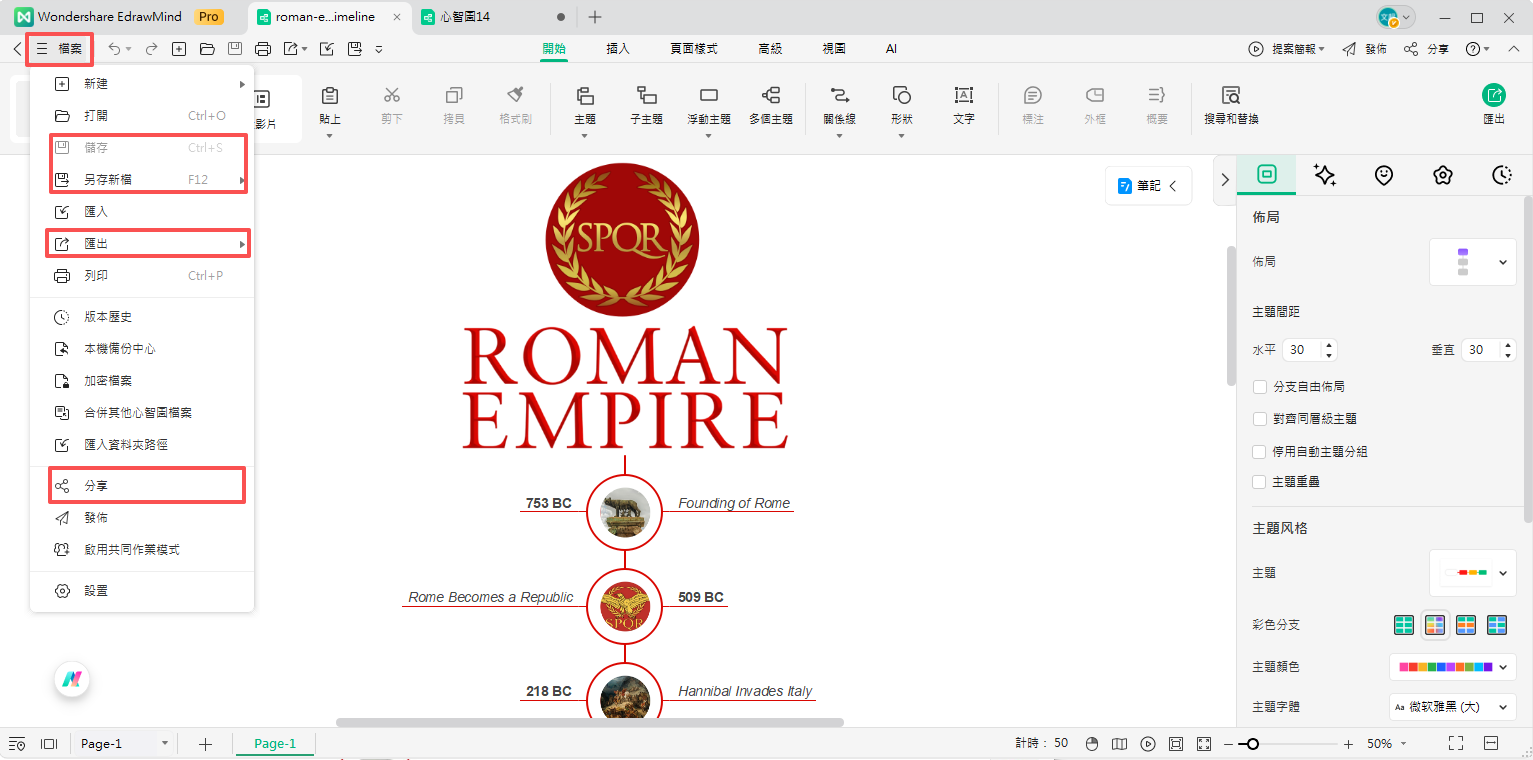This screenshot has height=760, width=1533.
Task: Check the 對齊同層級主題 checkbox
Action: point(1260,419)
